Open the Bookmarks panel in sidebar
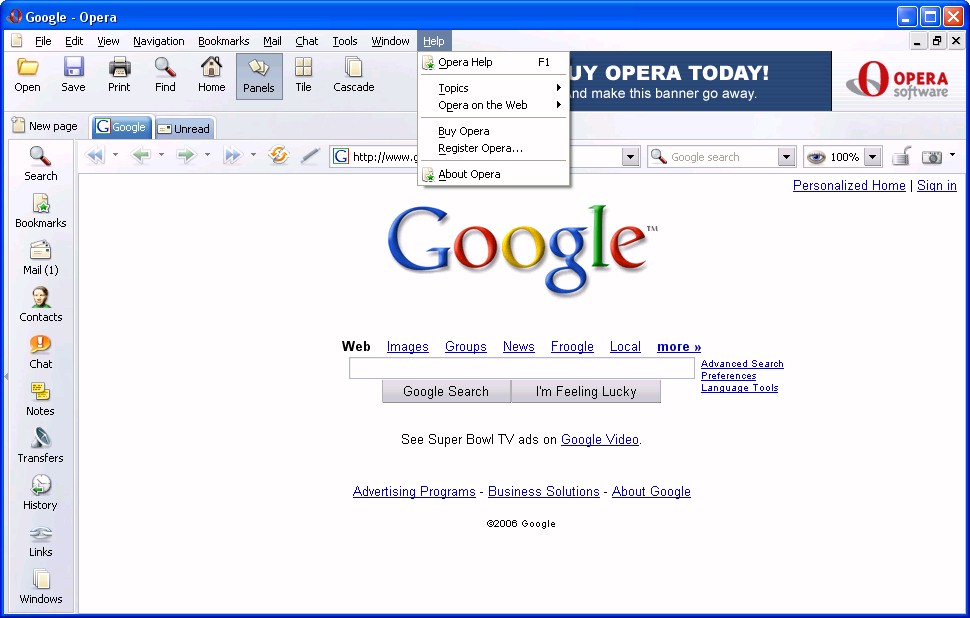 click(x=41, y=211)
